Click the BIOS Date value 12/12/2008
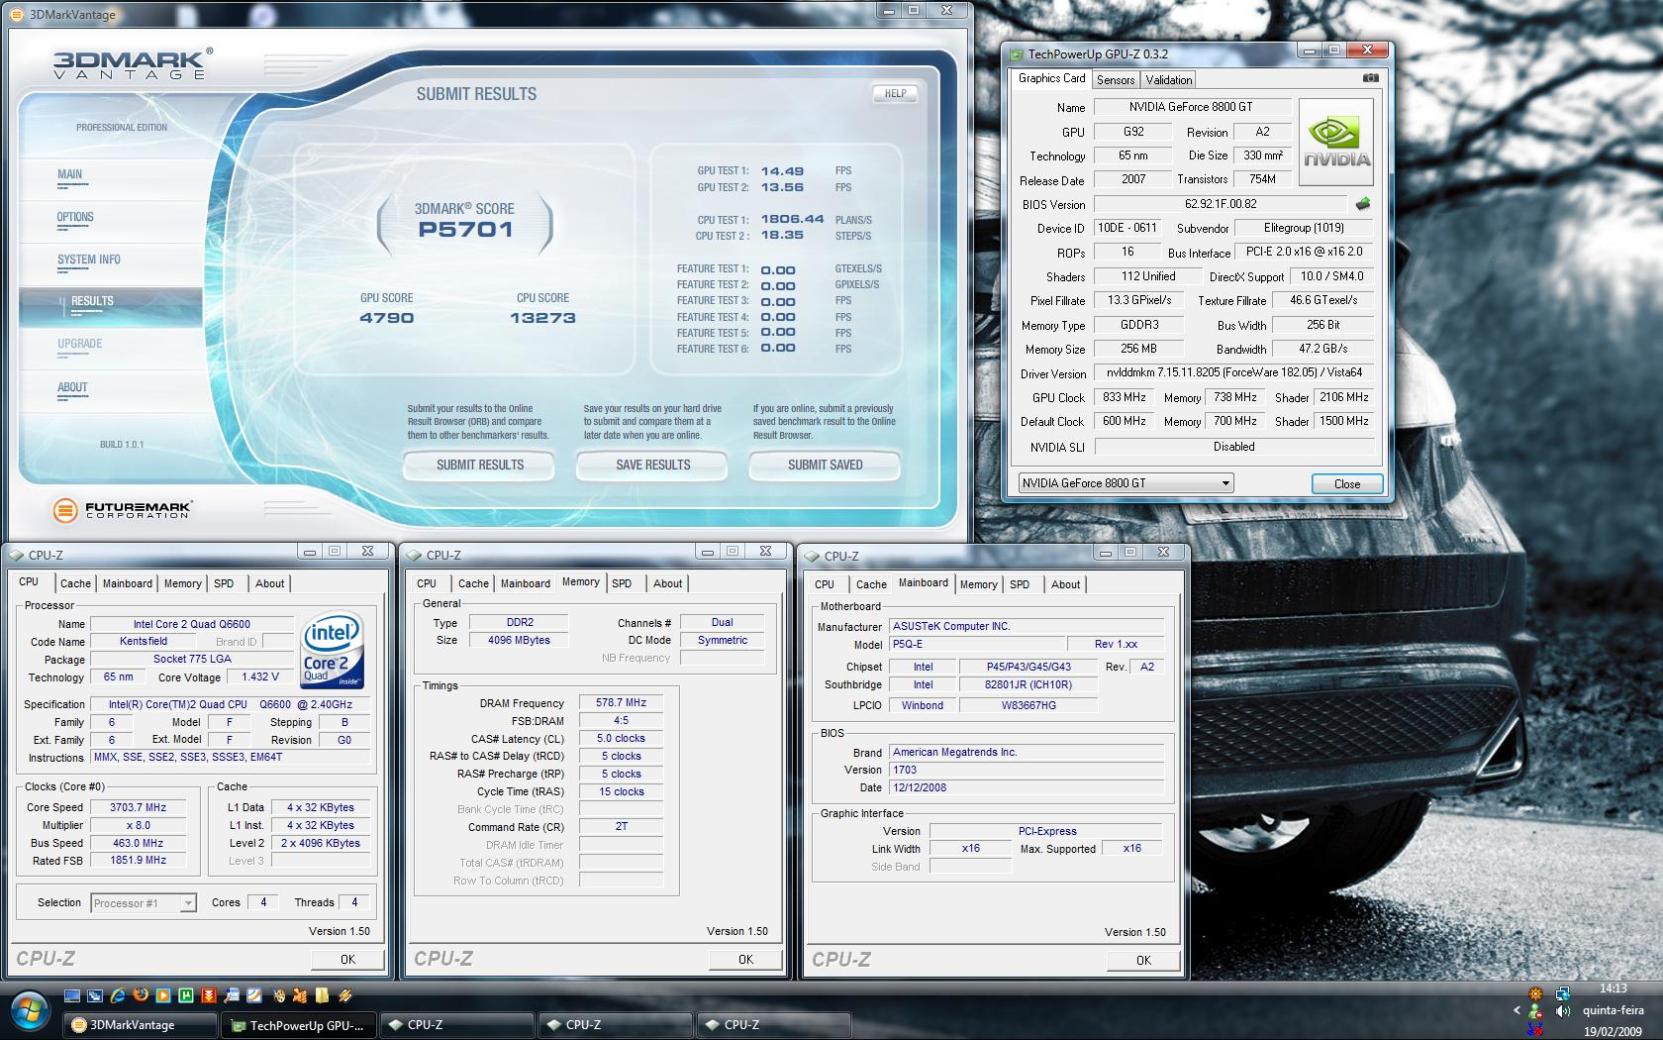The width and height of the screenshot is (1663, 1040). tap(1026, 788)
